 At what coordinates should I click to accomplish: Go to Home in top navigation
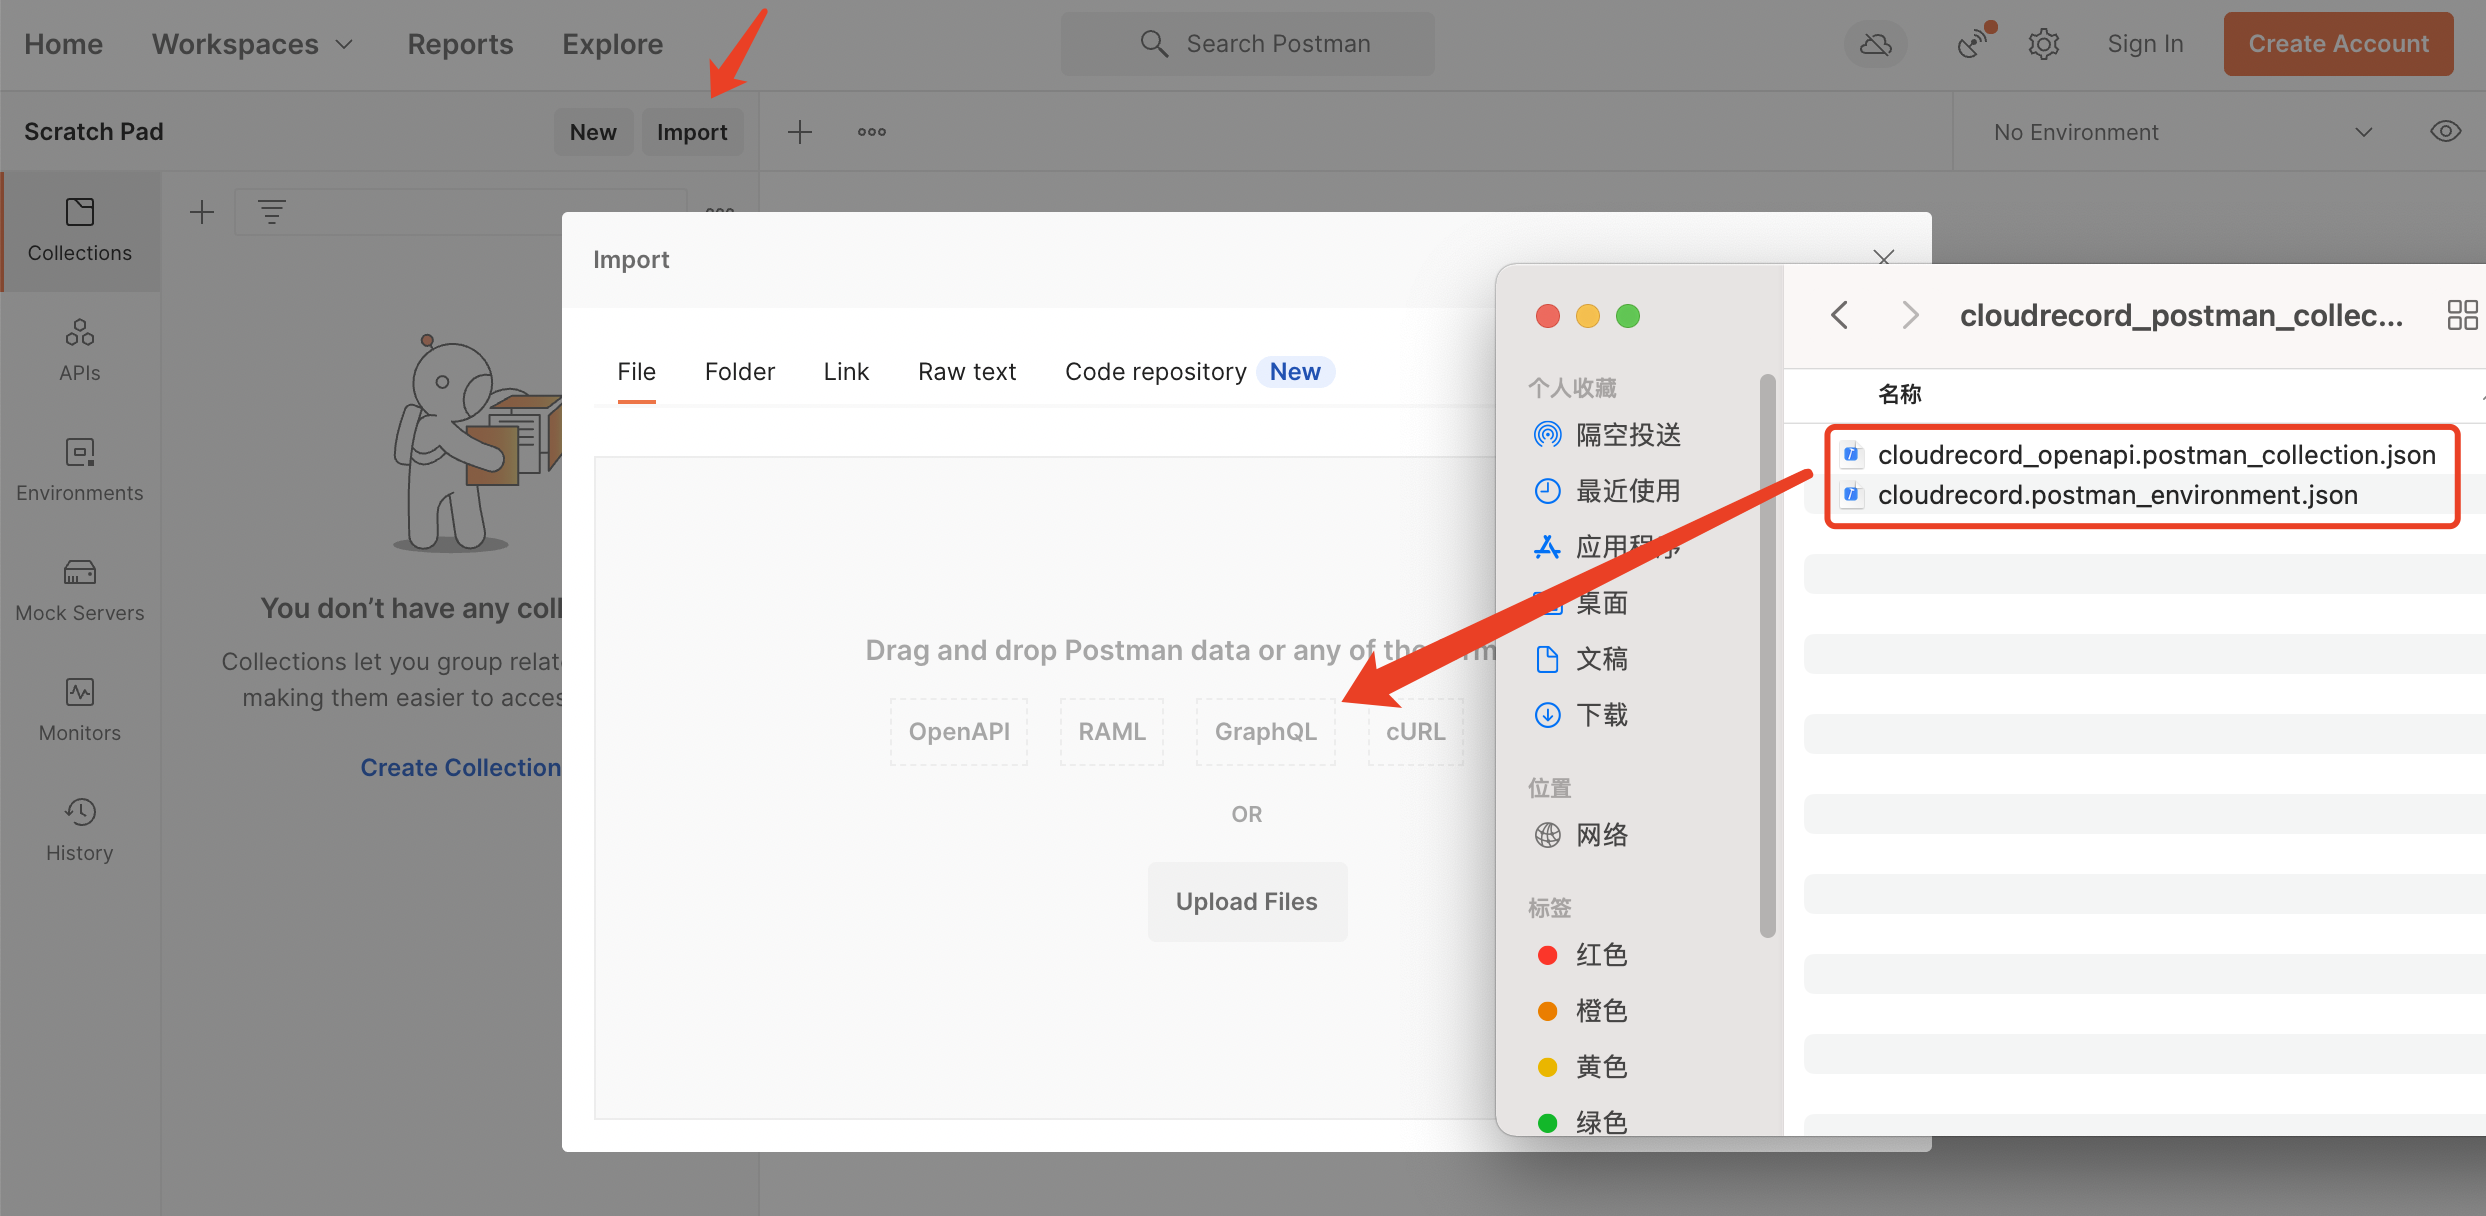coord(63,44)
